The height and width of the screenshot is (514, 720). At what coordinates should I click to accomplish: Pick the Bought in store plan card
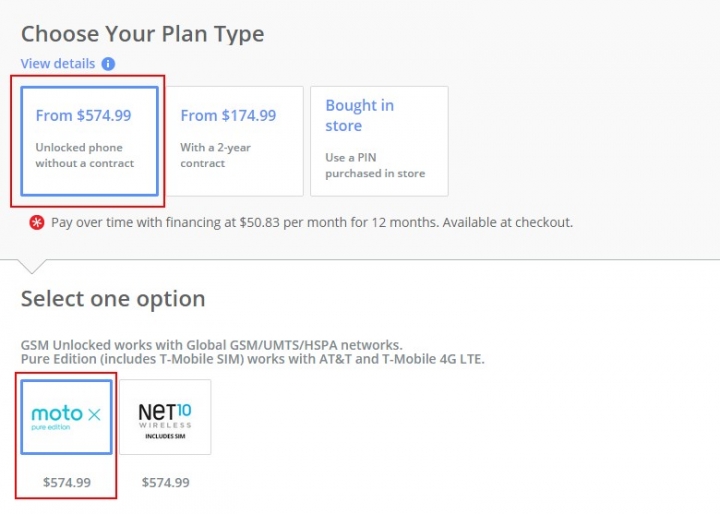click(x=379, y=141)
